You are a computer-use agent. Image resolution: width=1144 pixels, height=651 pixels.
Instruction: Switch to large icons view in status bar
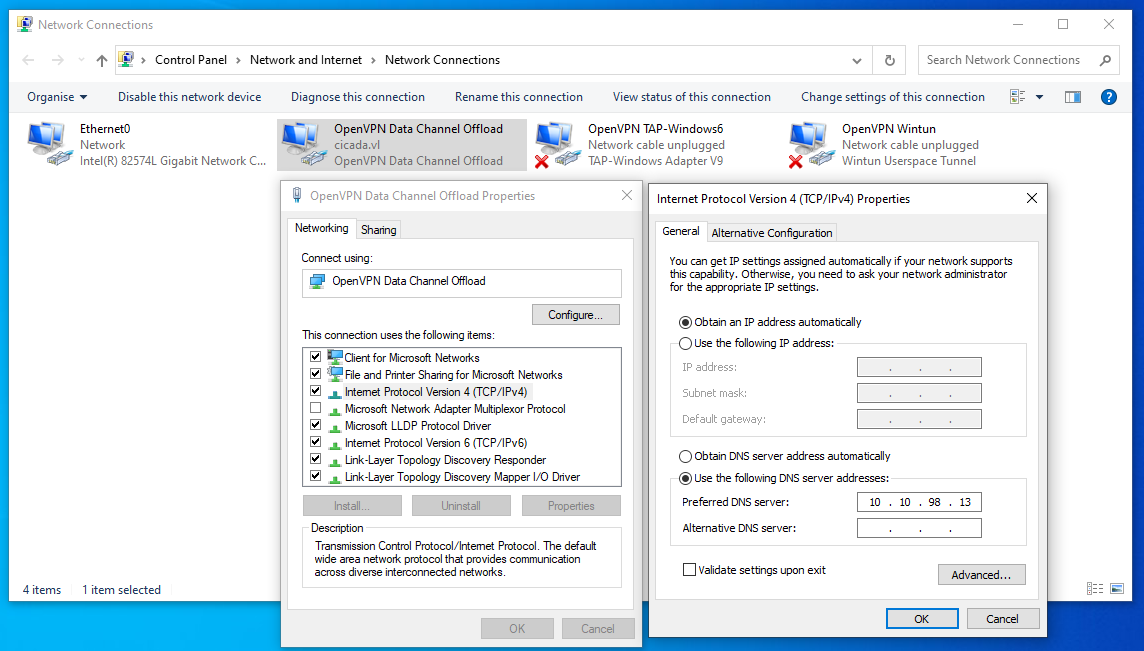click(1117, 588)
